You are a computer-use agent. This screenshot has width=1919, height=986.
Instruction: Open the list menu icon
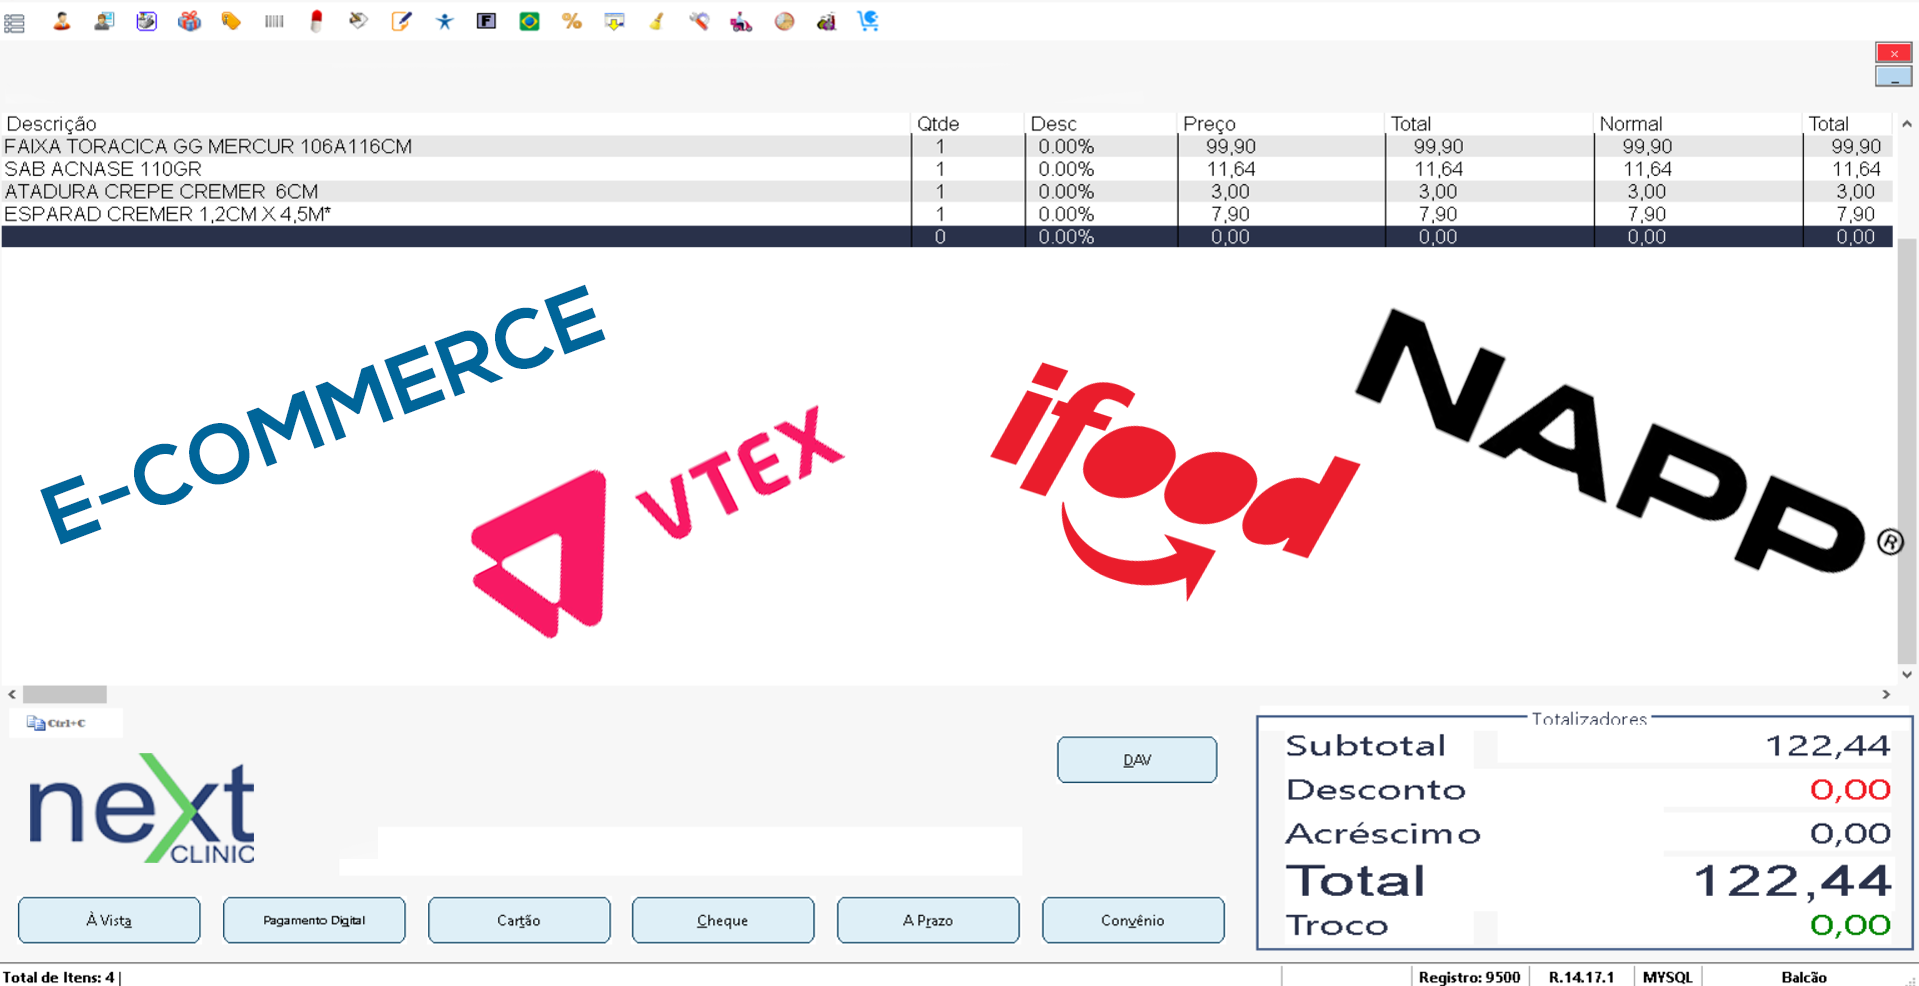[14, 23]
